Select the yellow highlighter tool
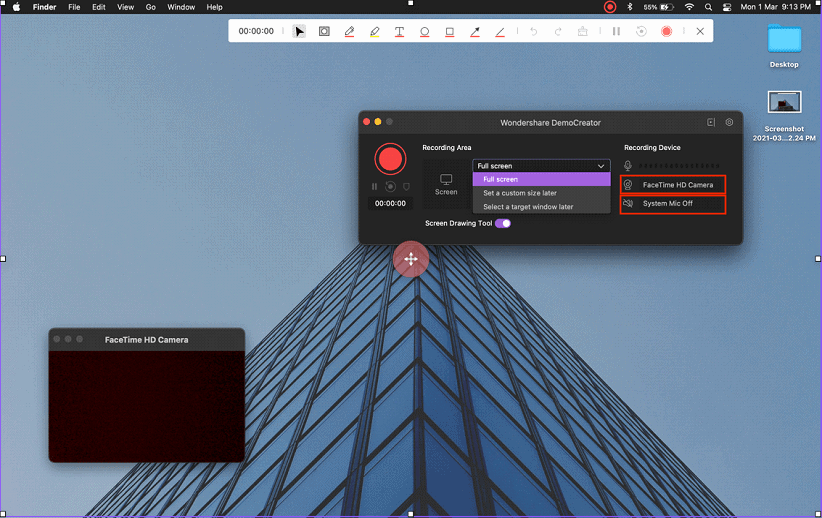 [374, 31]
